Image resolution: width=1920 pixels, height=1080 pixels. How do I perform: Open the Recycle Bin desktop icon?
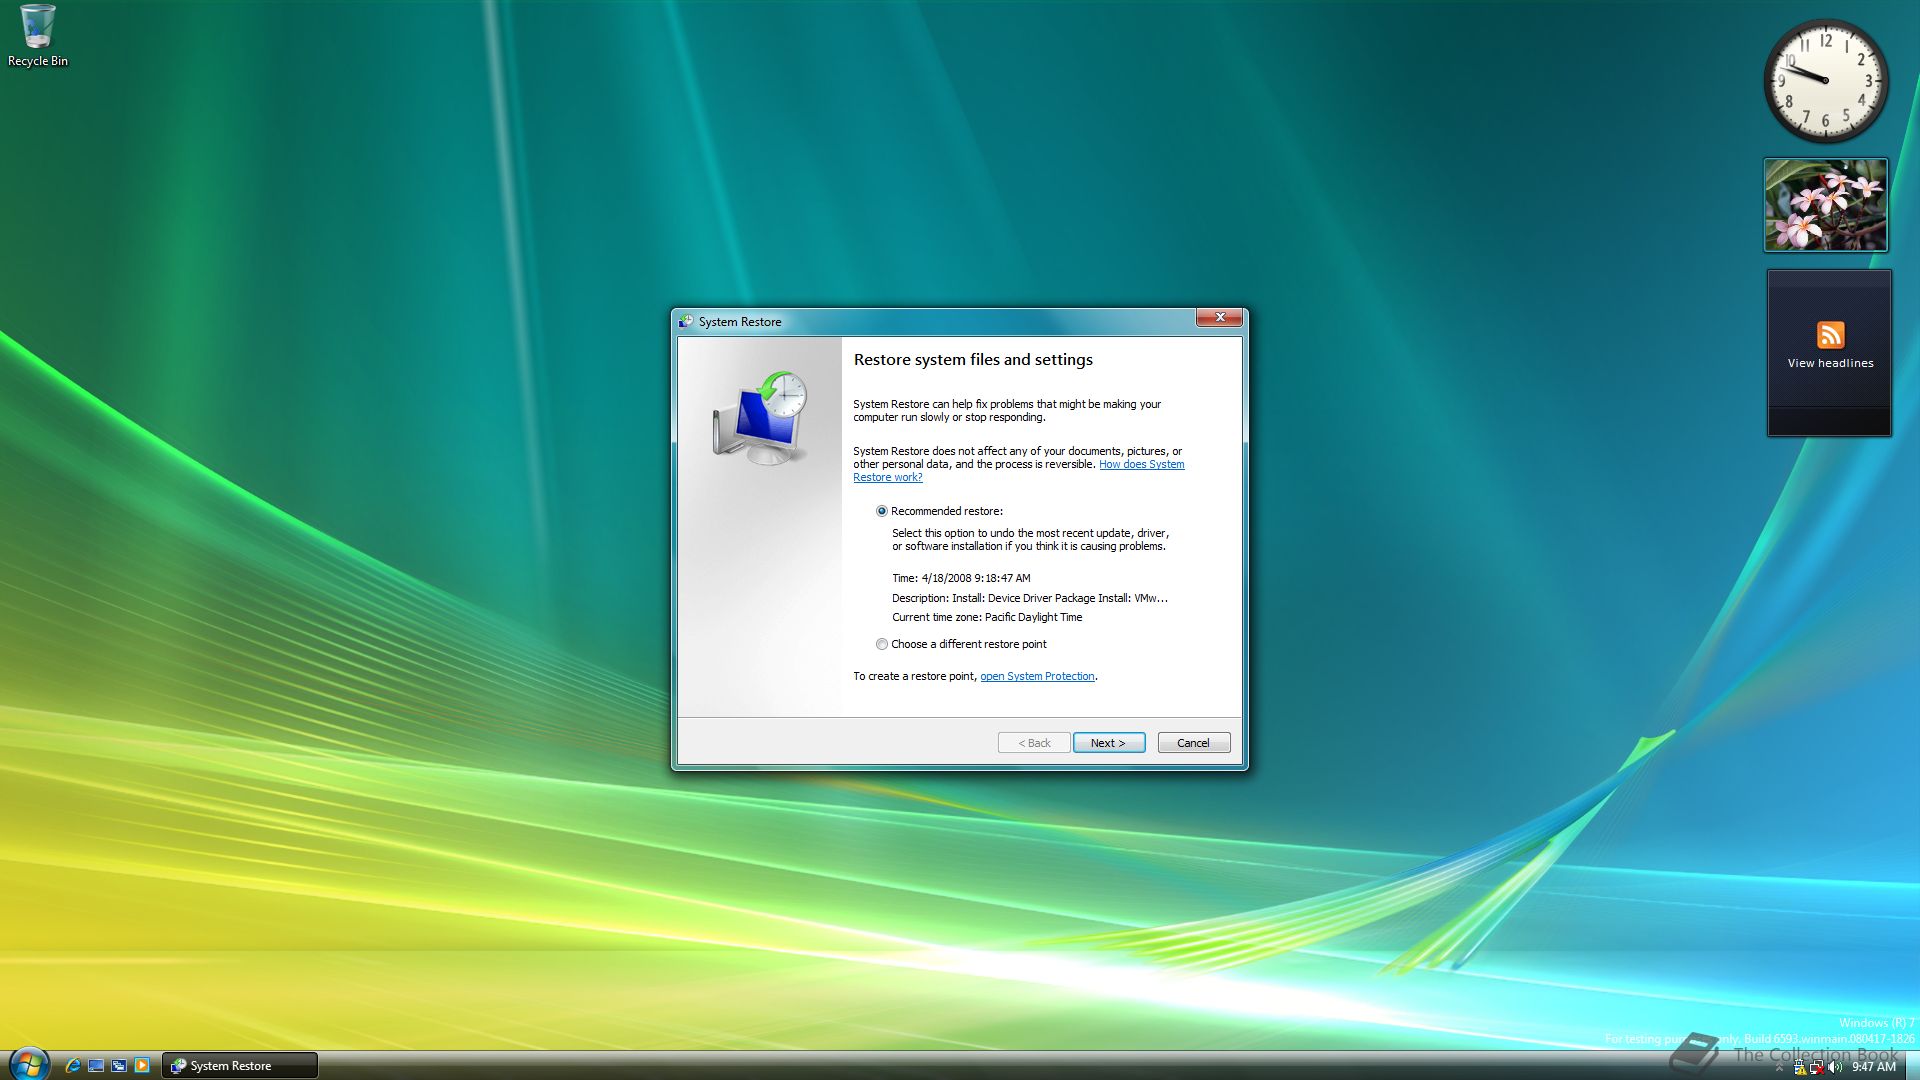37,36
